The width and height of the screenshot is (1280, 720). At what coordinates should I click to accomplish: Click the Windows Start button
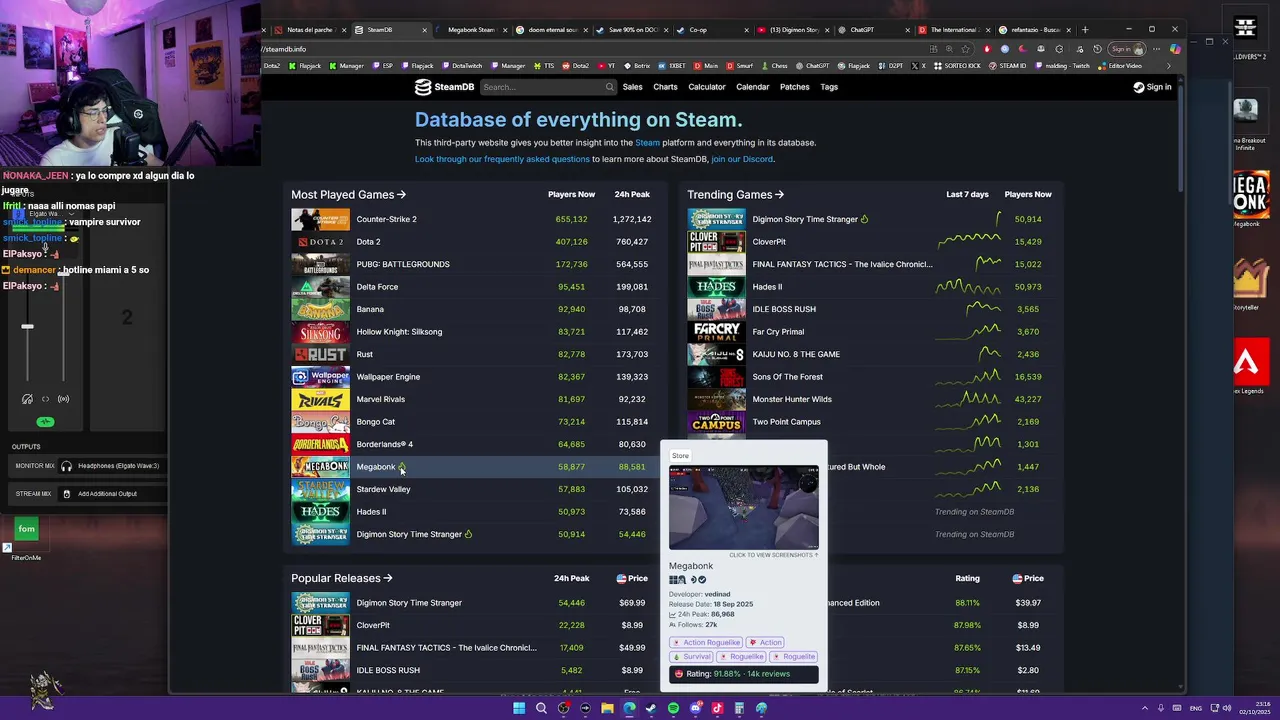tap(519, 708)
